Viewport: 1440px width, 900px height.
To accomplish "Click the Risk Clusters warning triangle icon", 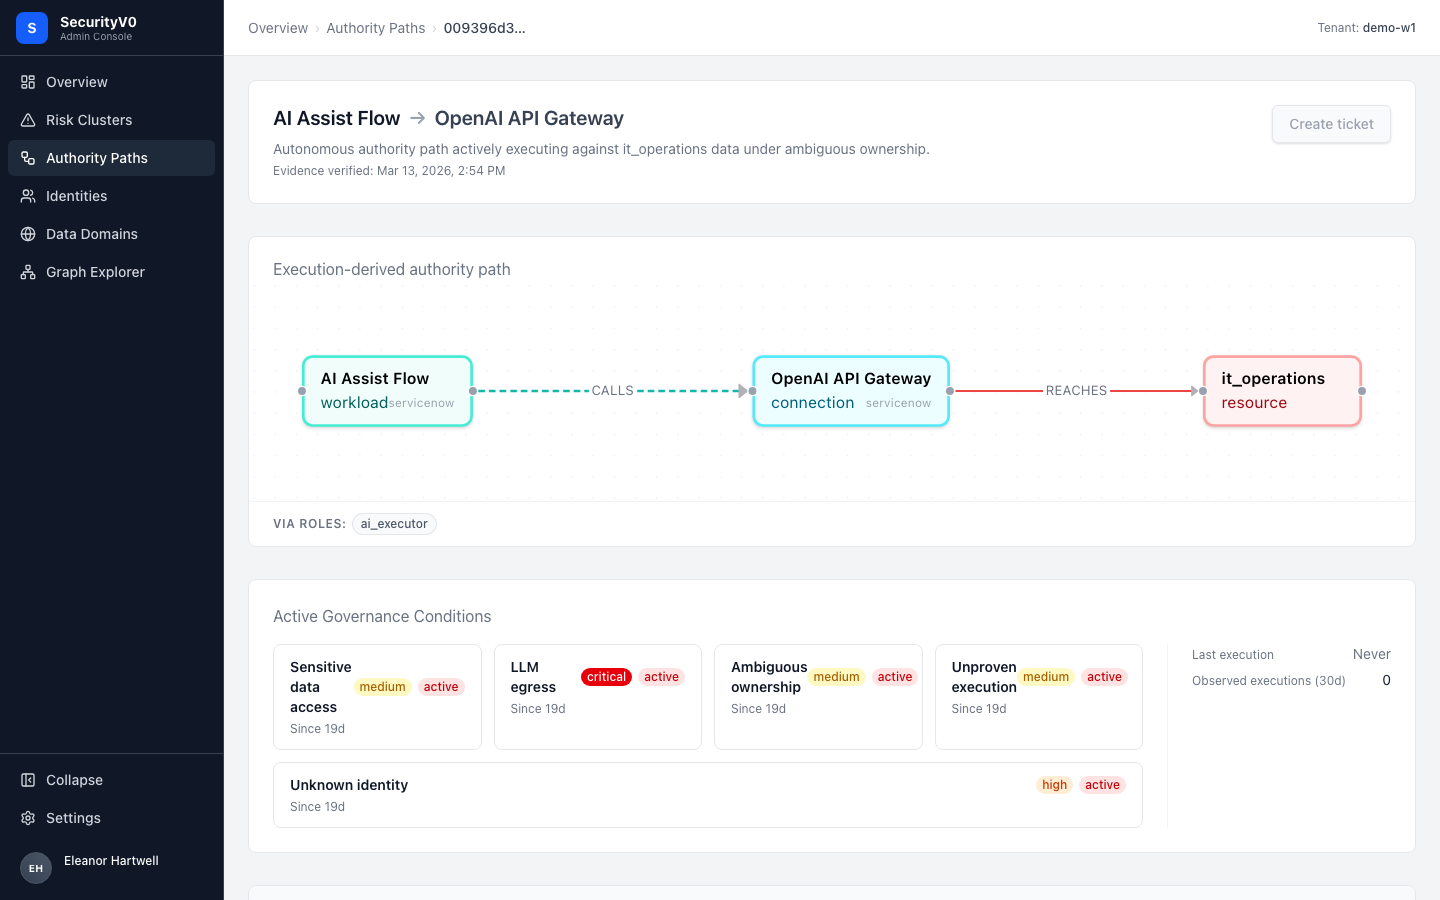I will (x=28, y=120).
